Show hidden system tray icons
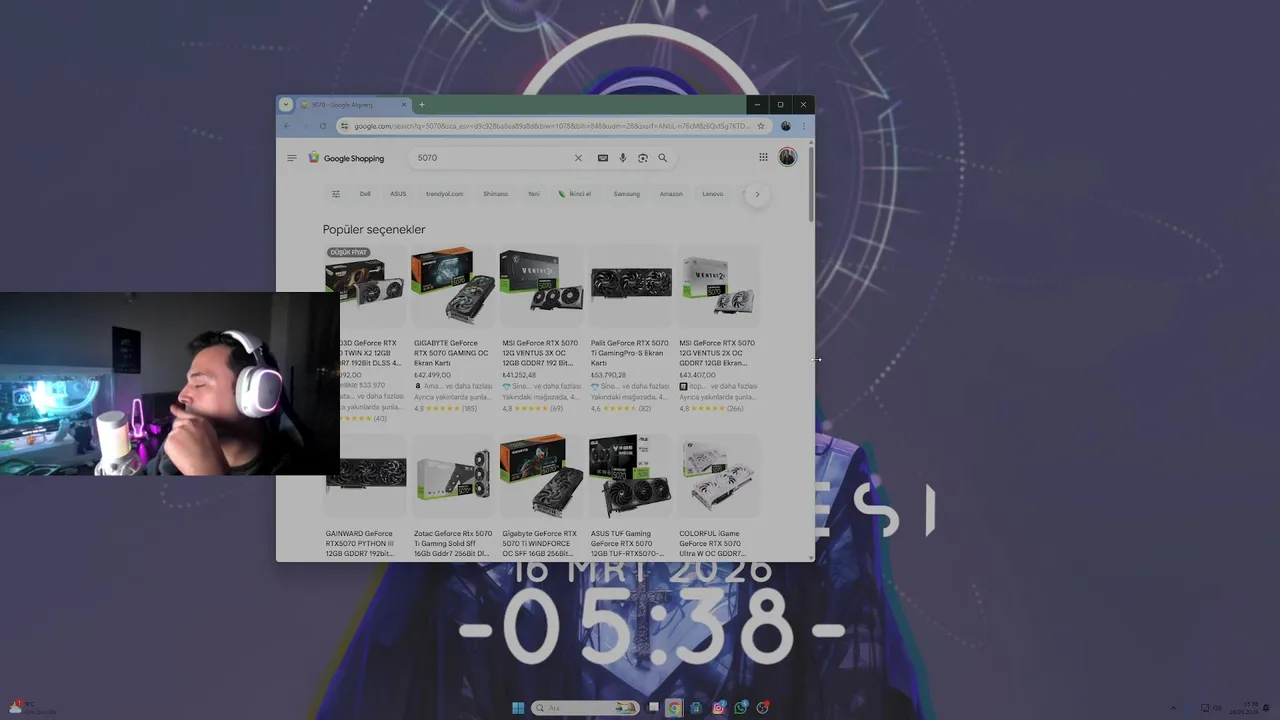The width and height of the screenshot is (1280, 720). 1173,708
